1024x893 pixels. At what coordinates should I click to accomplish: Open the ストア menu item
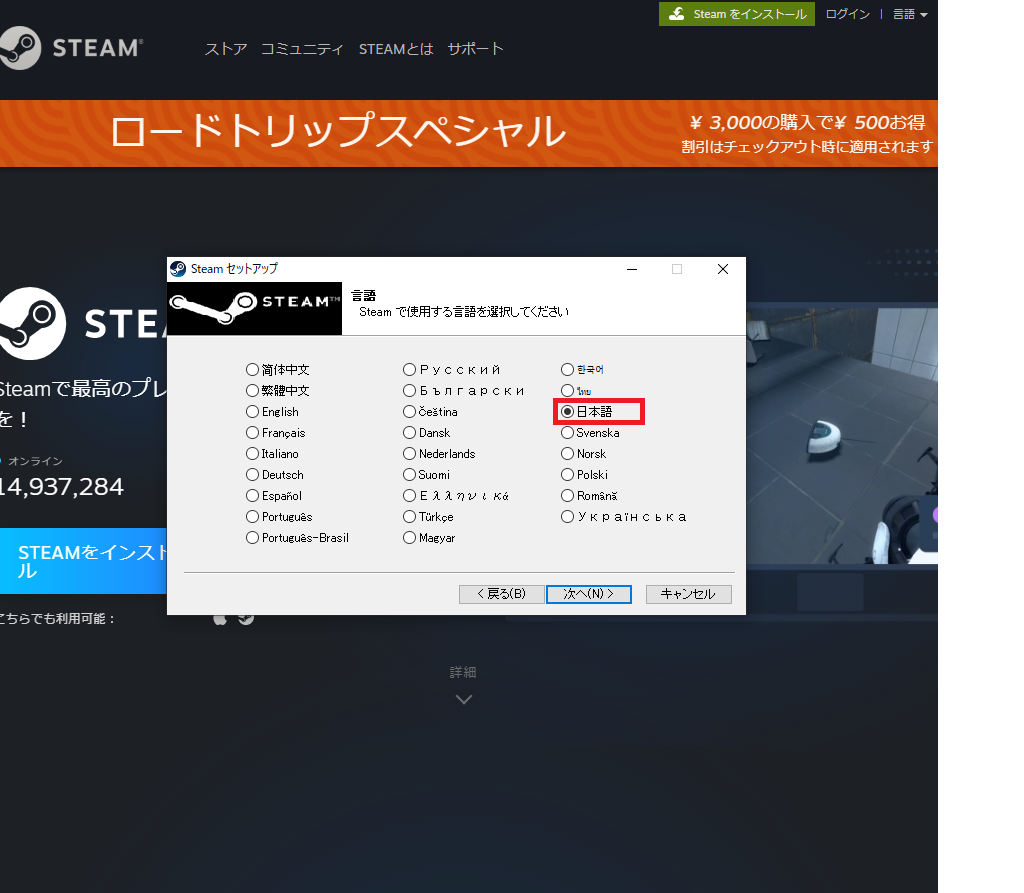coord(226,49)
